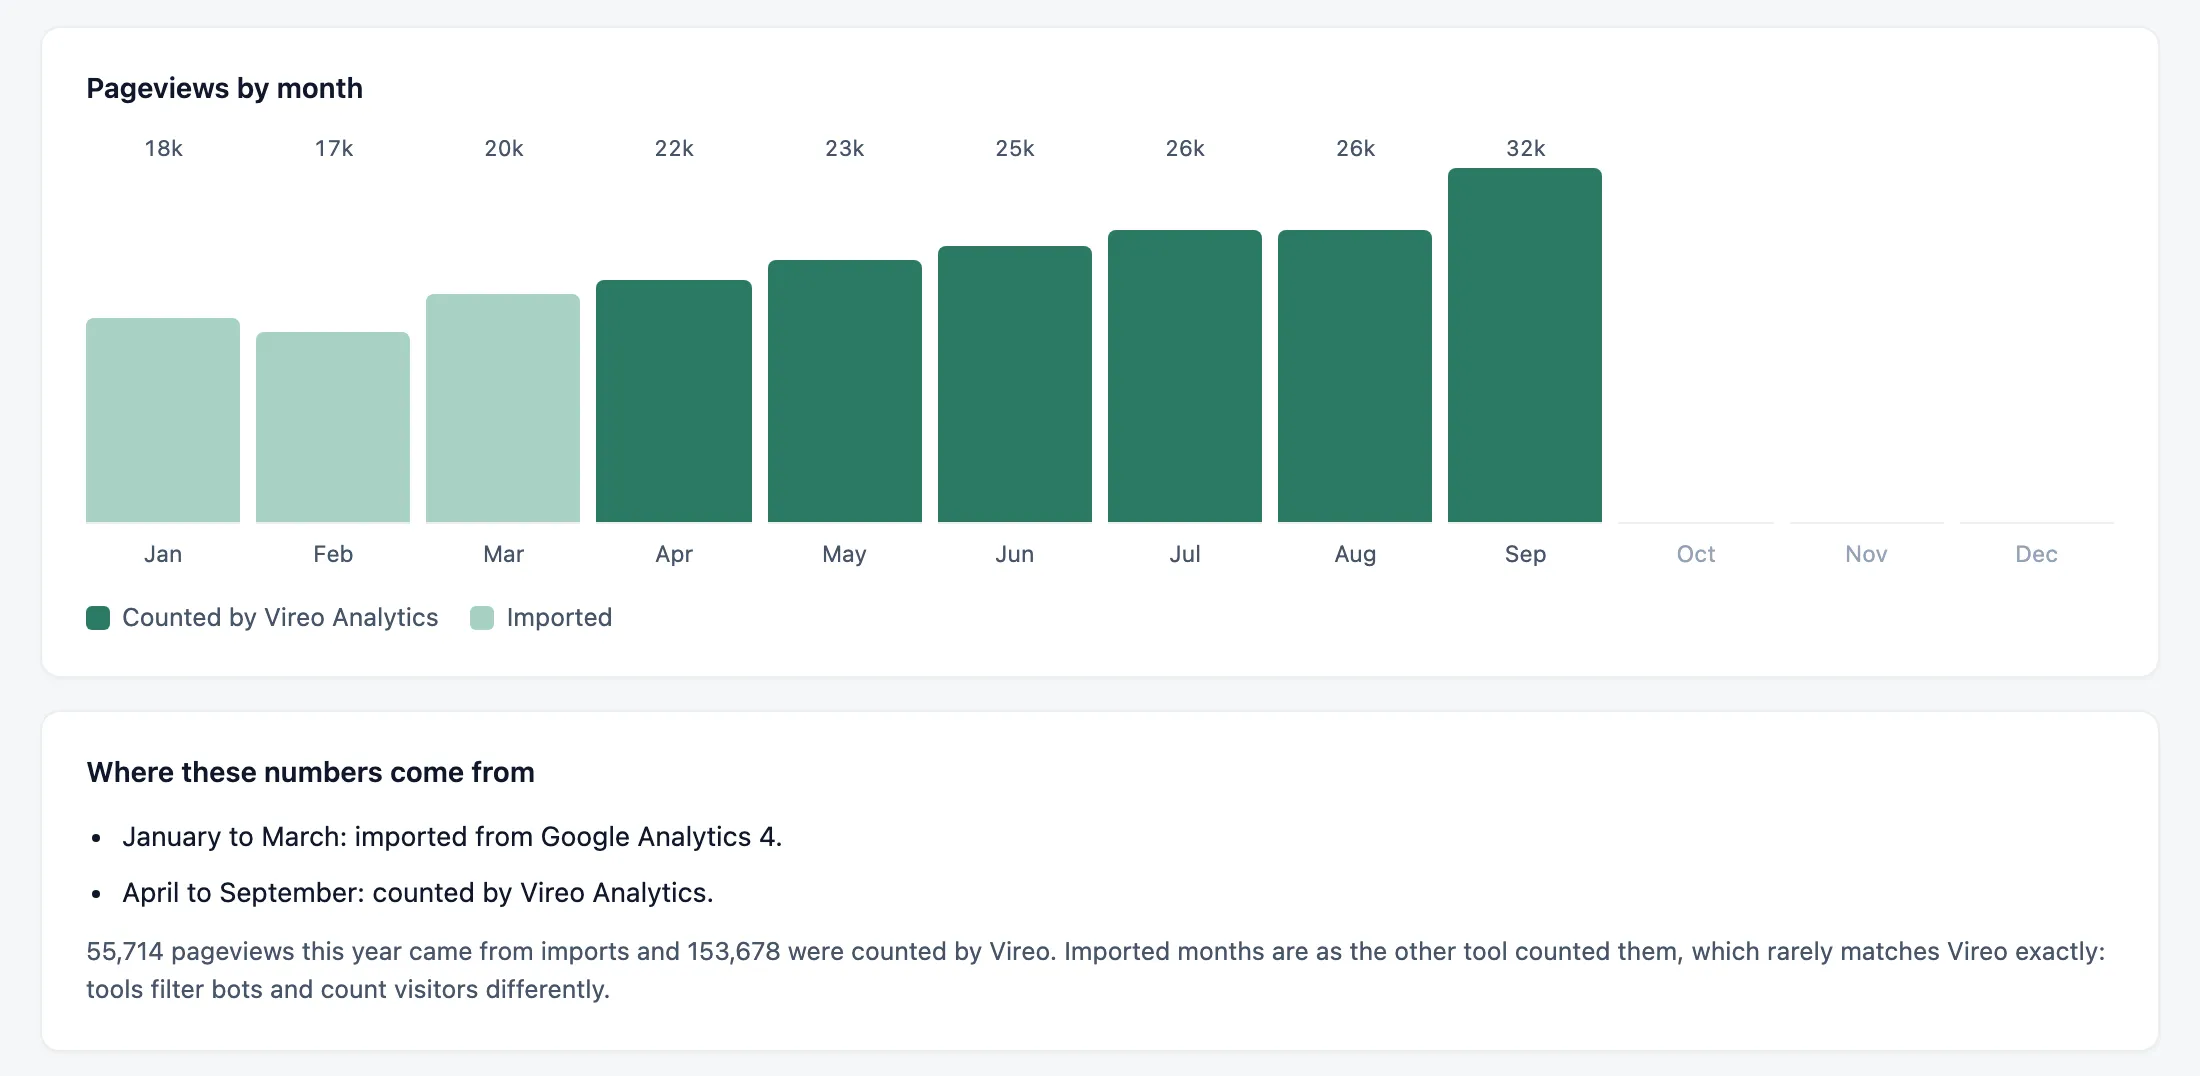This screenshot has height=1076, width=2200.
Task: Click the May bar in the chart
Action: point(845,391)
